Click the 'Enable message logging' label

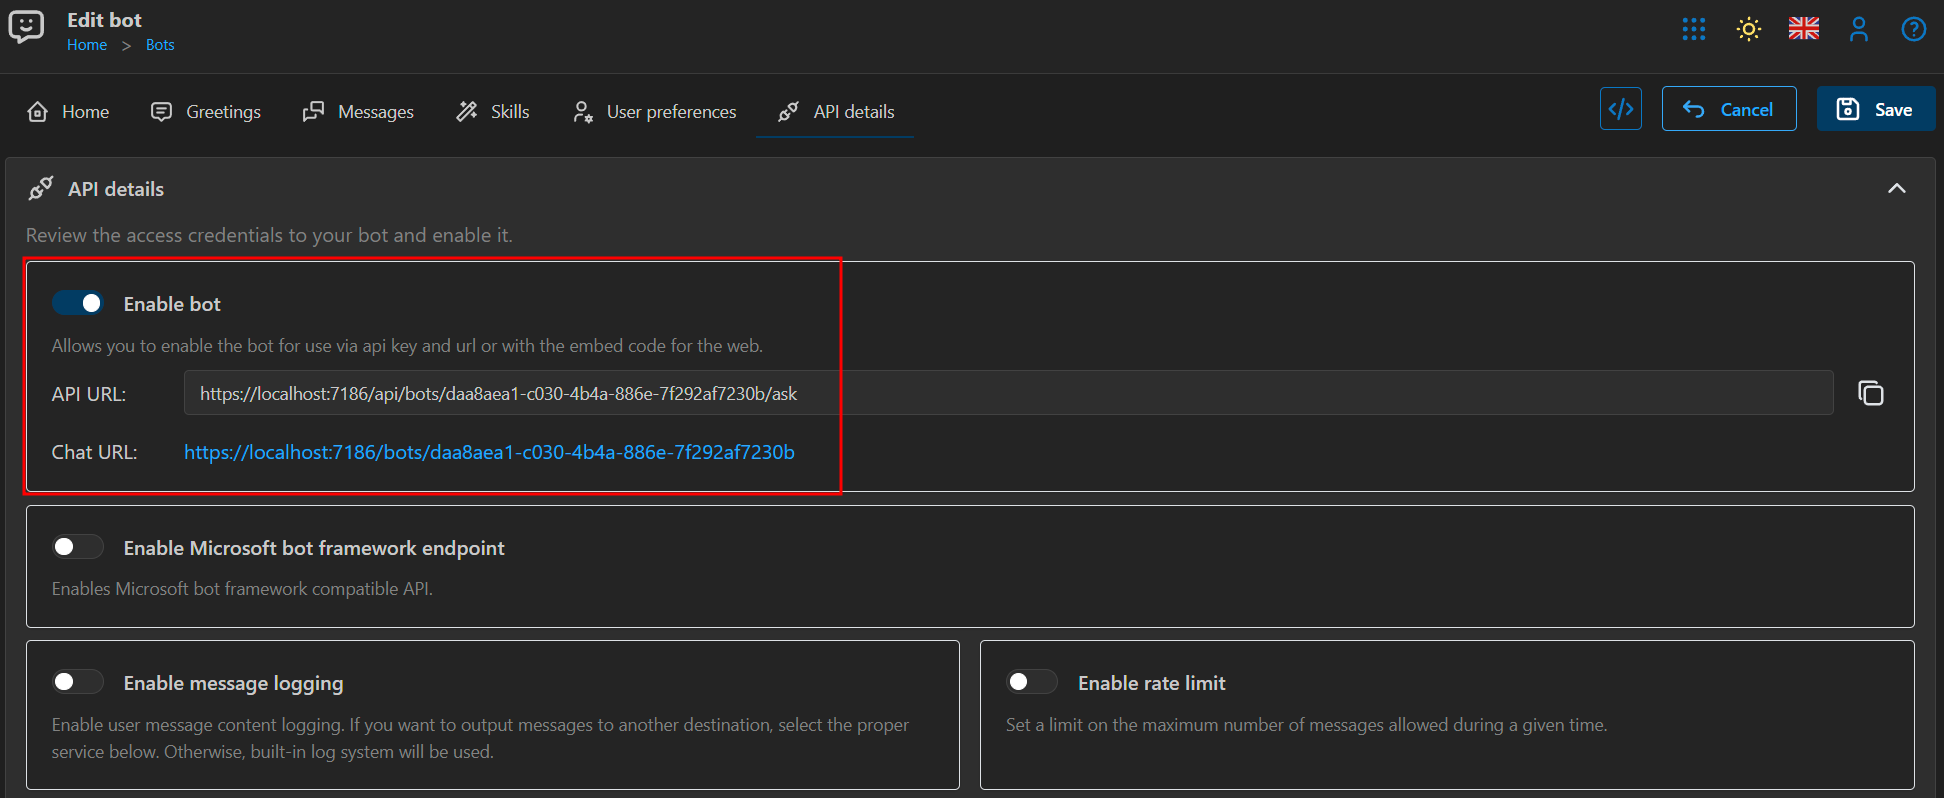[233, 683]
